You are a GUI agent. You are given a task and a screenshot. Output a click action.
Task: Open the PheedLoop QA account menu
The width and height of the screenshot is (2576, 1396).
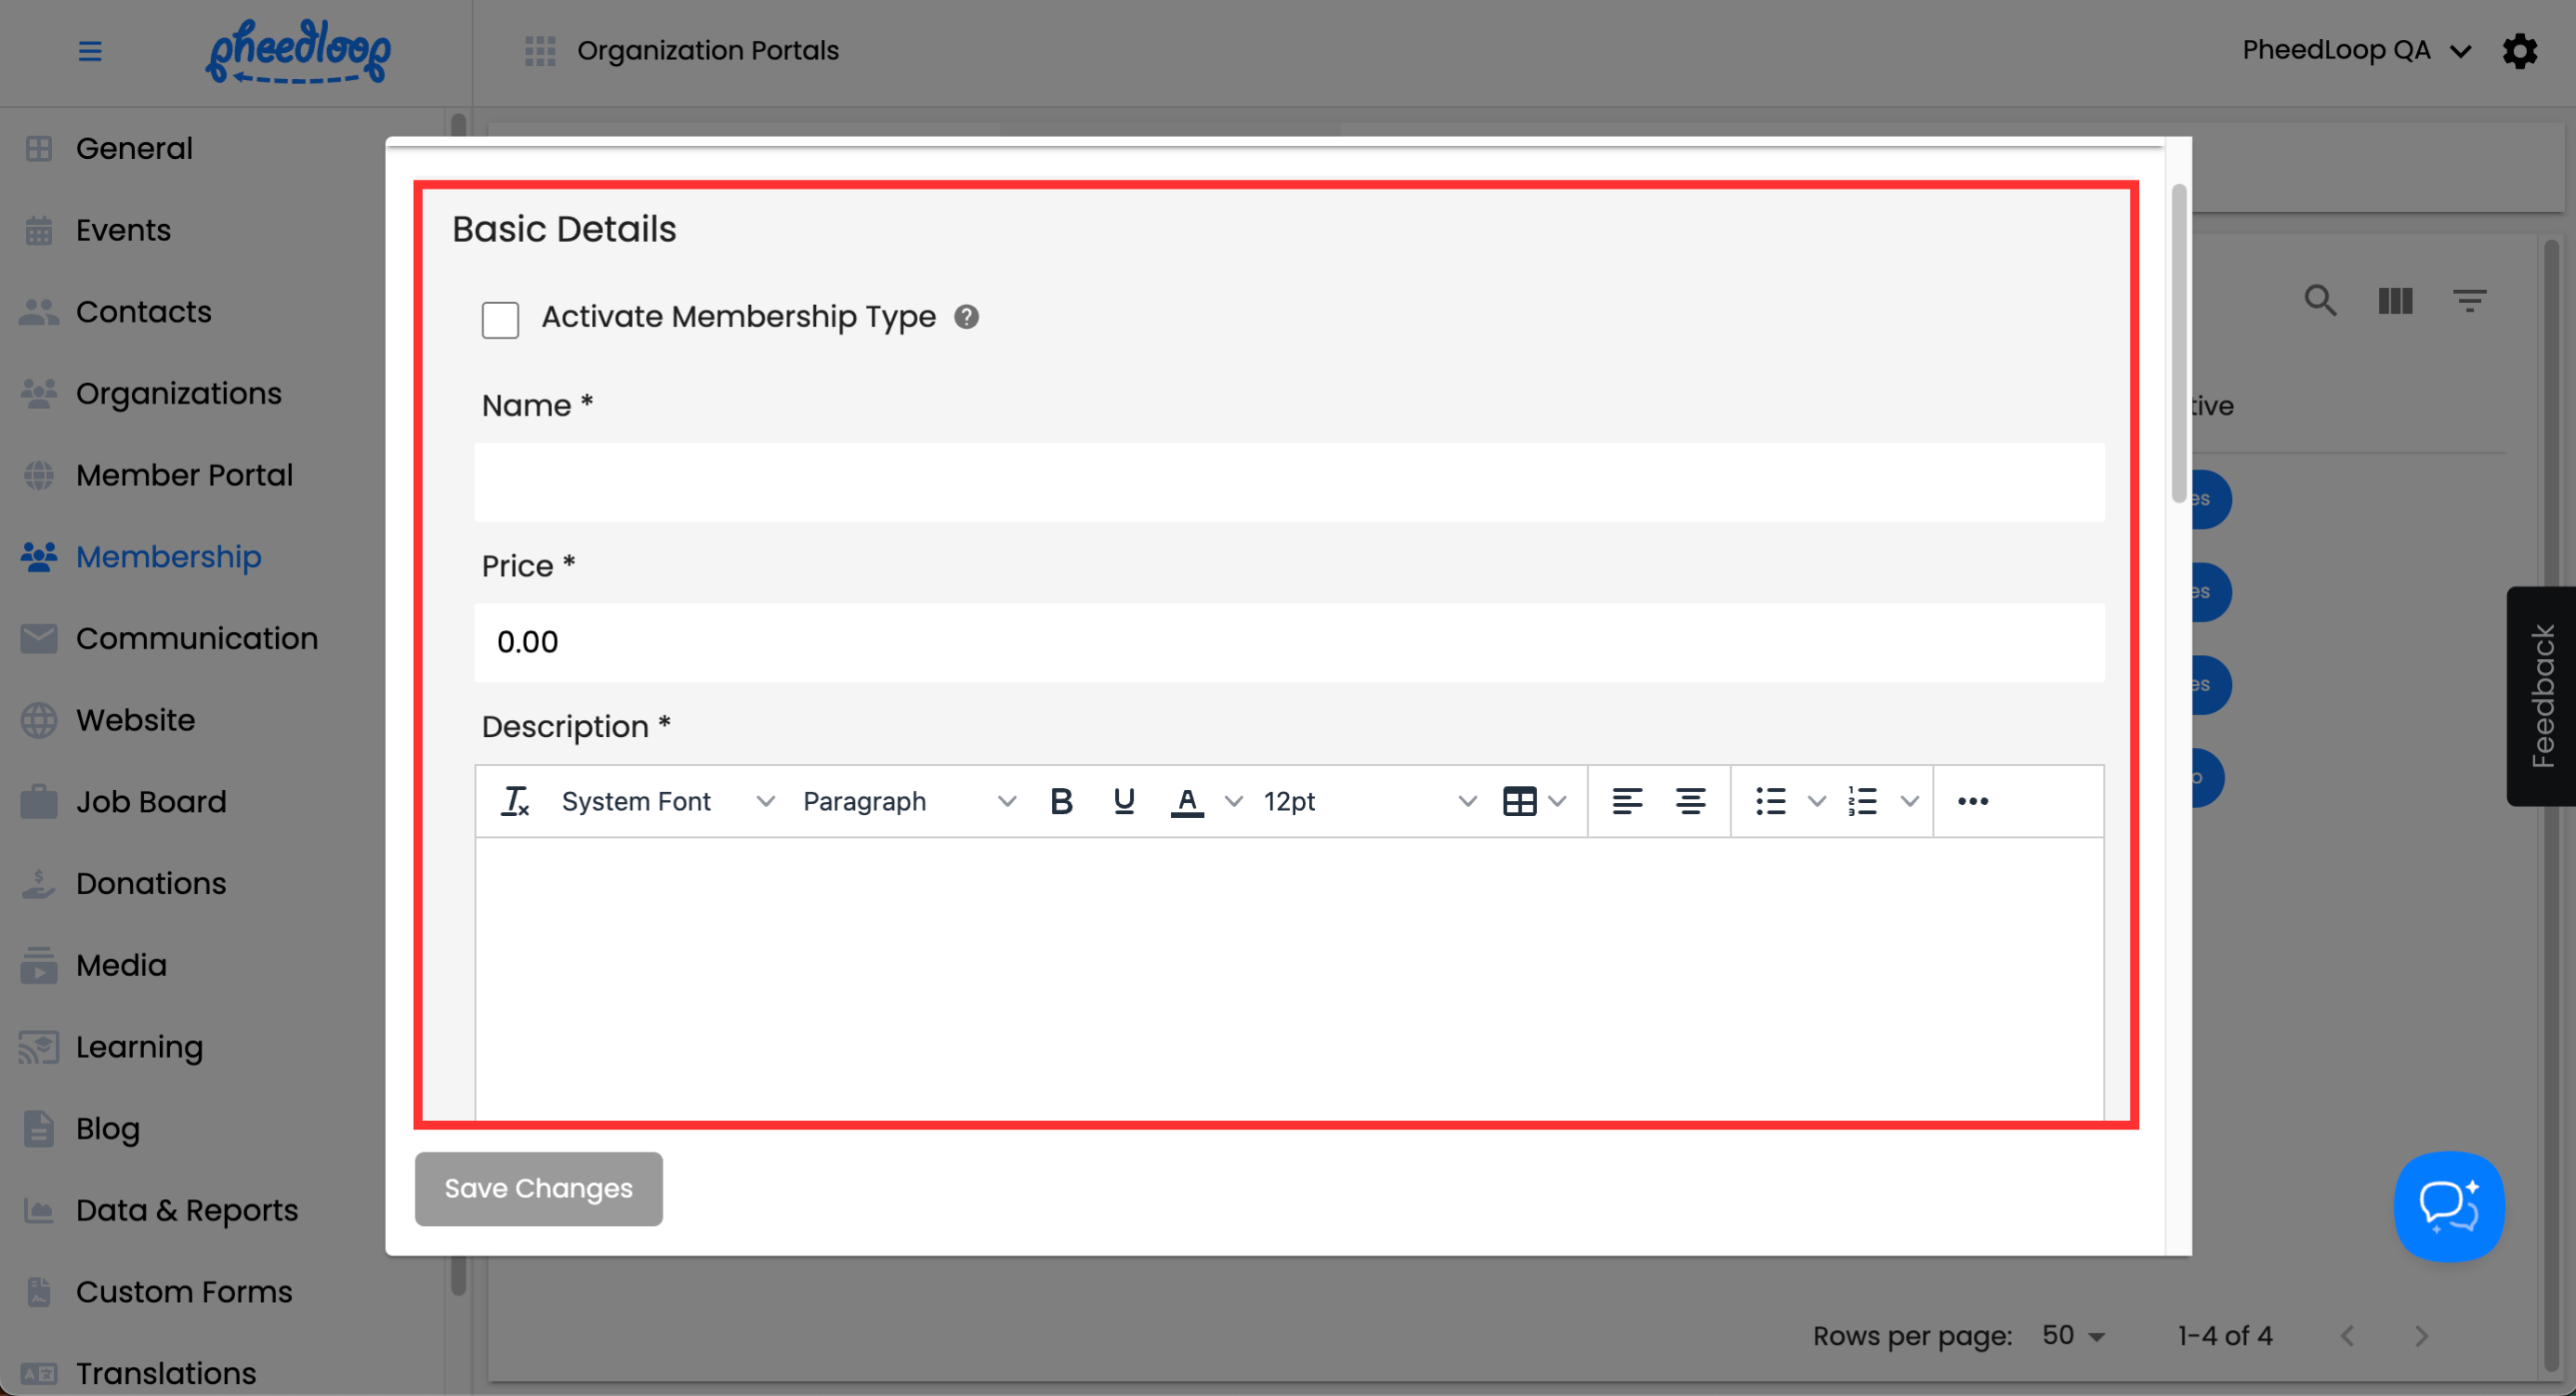[2356, 50]
